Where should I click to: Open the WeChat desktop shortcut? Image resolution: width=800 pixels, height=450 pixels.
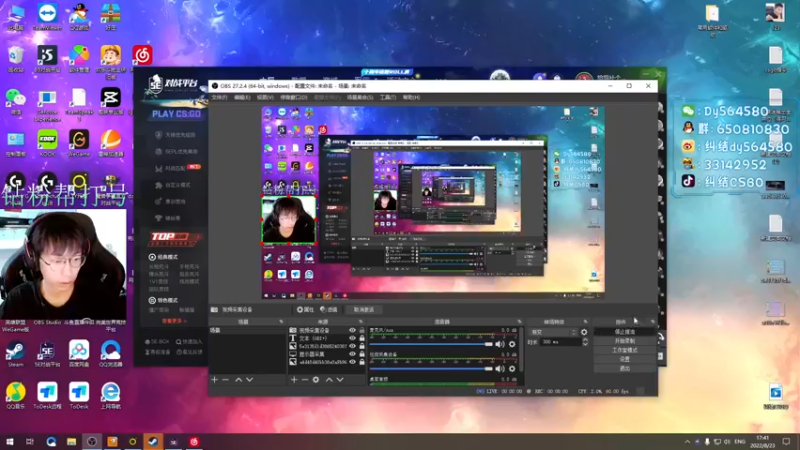16,101
